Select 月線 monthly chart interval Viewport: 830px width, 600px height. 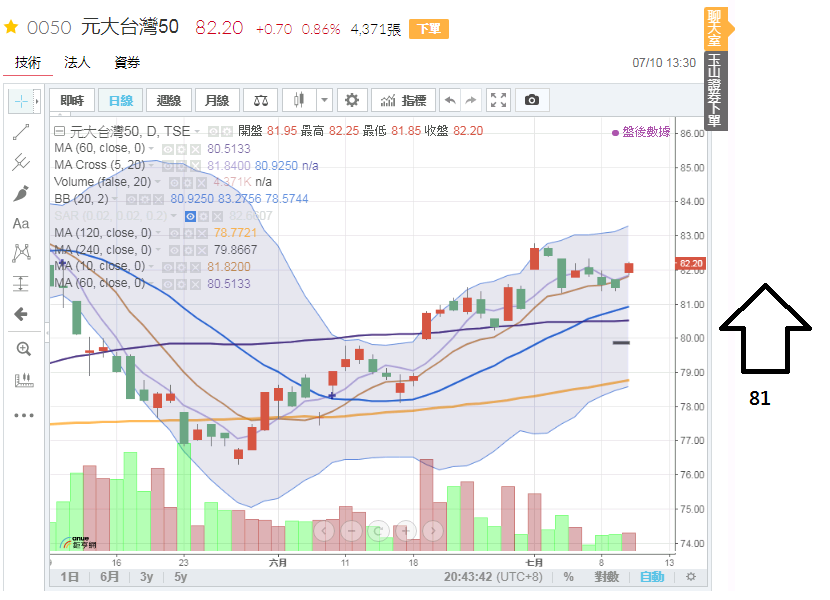(x=217, y=101)
